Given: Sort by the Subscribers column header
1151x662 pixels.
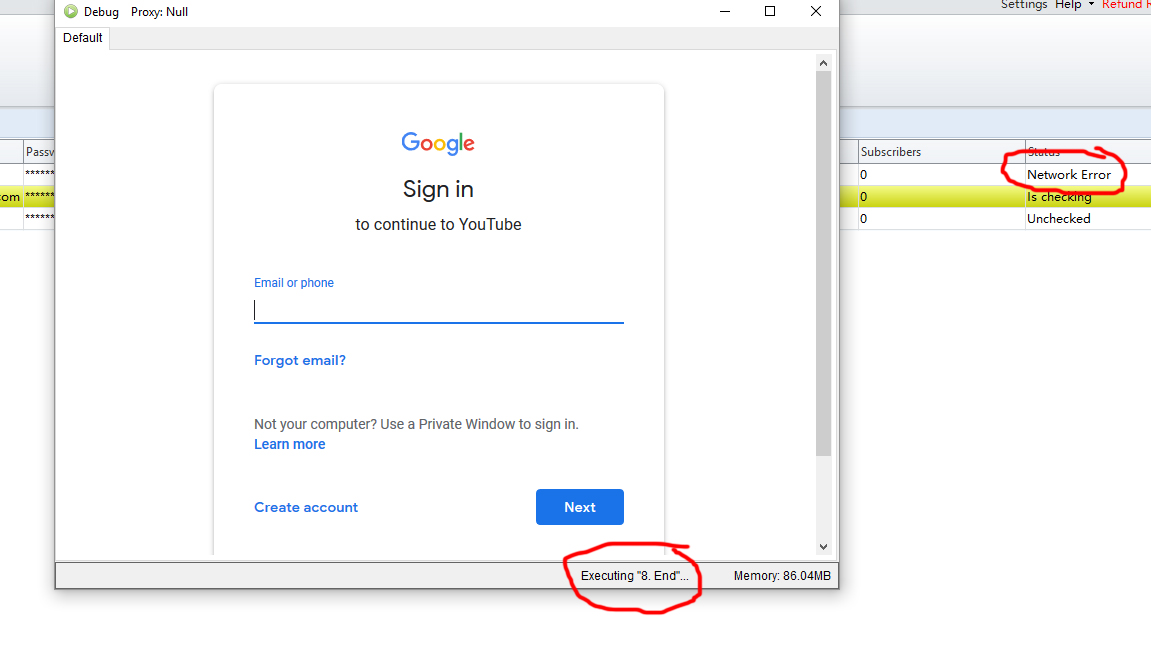Looking at the screenshot, I should pos(891,152).
